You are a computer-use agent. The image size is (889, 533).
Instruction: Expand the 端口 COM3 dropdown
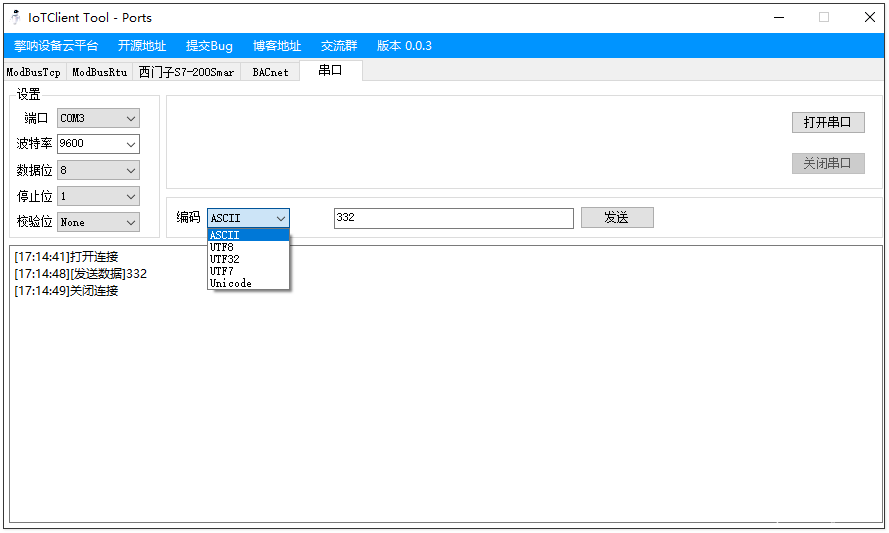pyautogui.click(x=98, y=118)
